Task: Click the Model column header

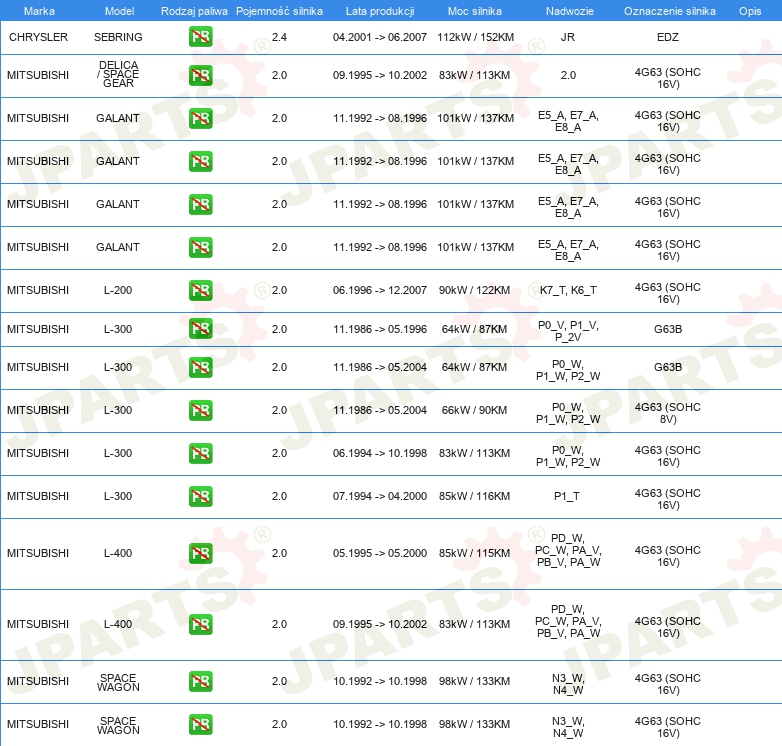Action: pos(118,11)
